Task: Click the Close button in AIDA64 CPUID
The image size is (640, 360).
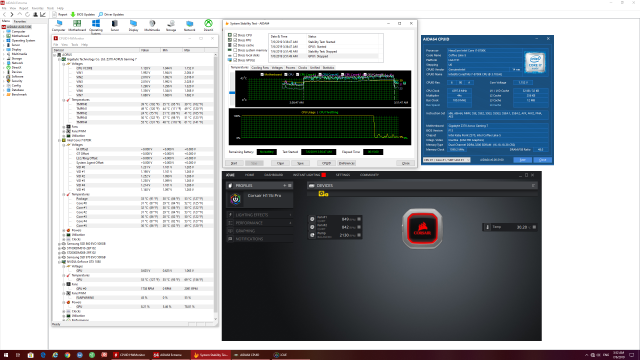Action: coord(542,160)
